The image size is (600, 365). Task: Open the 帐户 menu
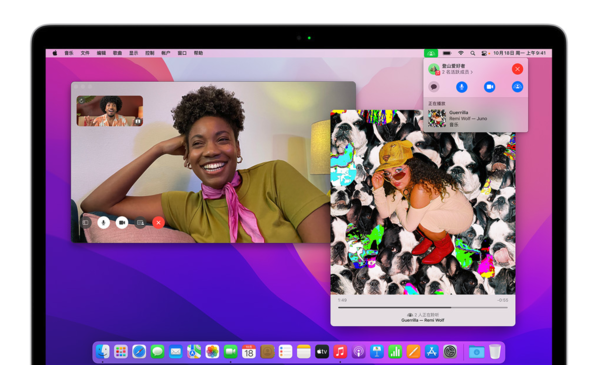[166, 53]
